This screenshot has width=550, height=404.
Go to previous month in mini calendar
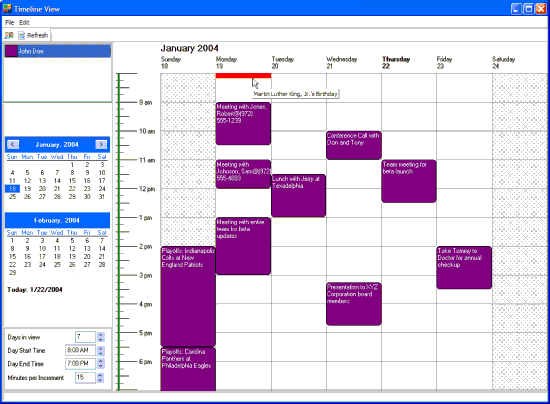pos(13,144)
